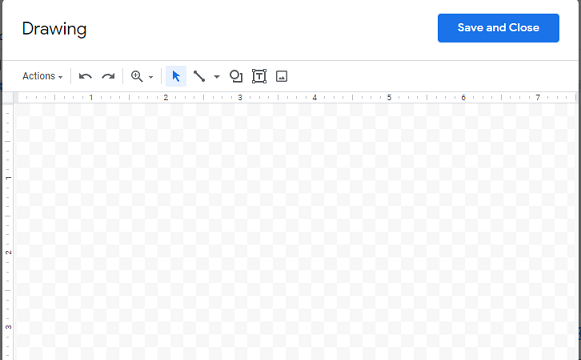Click vertical ruler at the 1 mark

(x=8, y=178)
